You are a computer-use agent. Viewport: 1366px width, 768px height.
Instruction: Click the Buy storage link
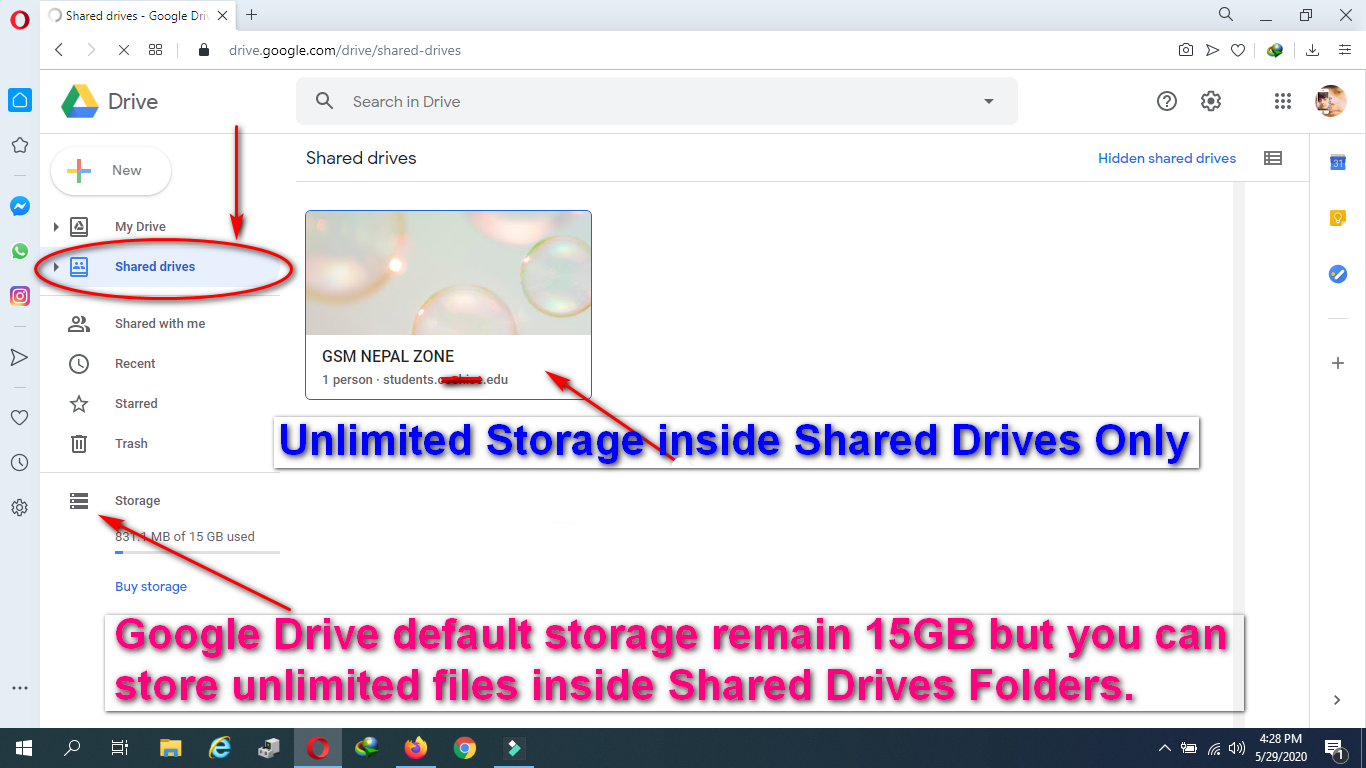point(151,587)
